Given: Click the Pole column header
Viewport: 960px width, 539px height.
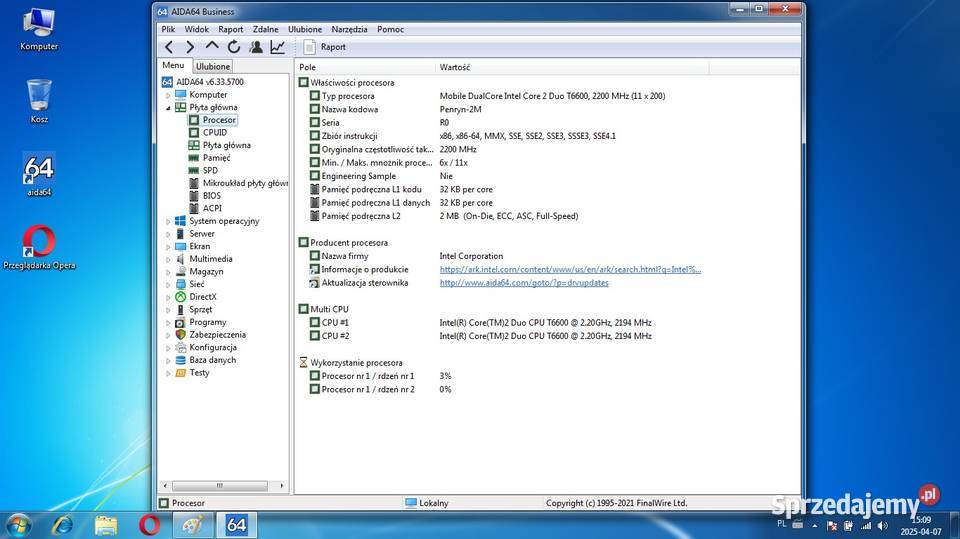Looking at the screenshot, I should click(x=366, y=67).
